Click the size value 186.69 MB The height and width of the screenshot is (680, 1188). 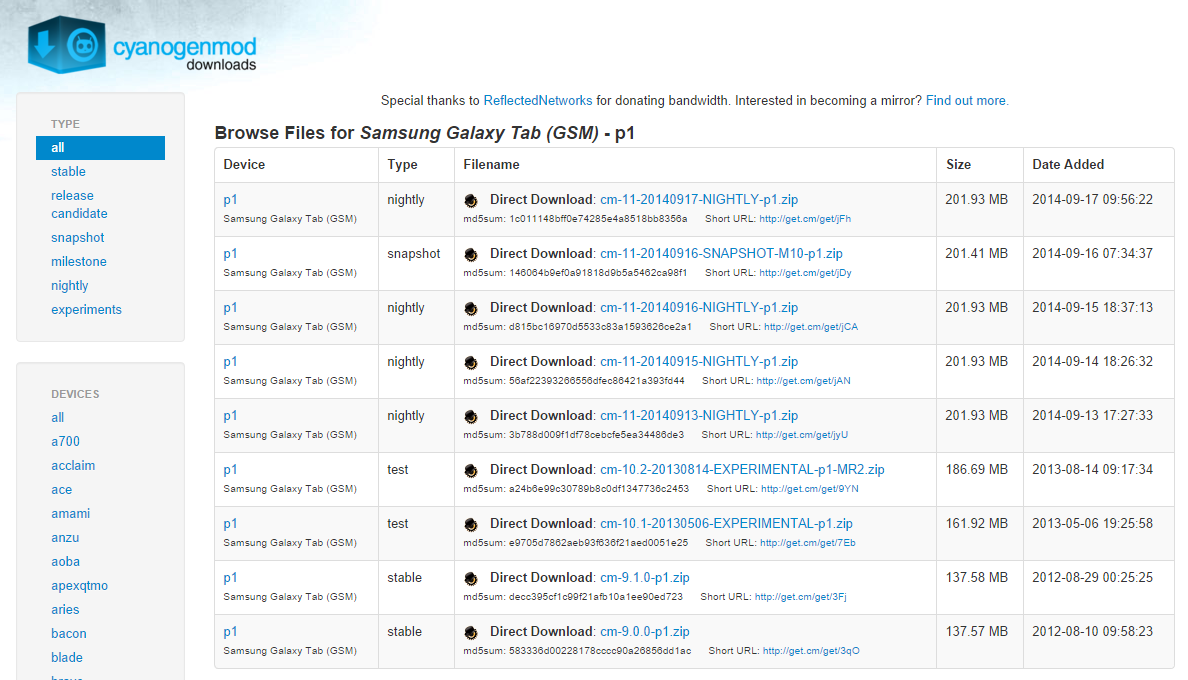coord(977,469)
